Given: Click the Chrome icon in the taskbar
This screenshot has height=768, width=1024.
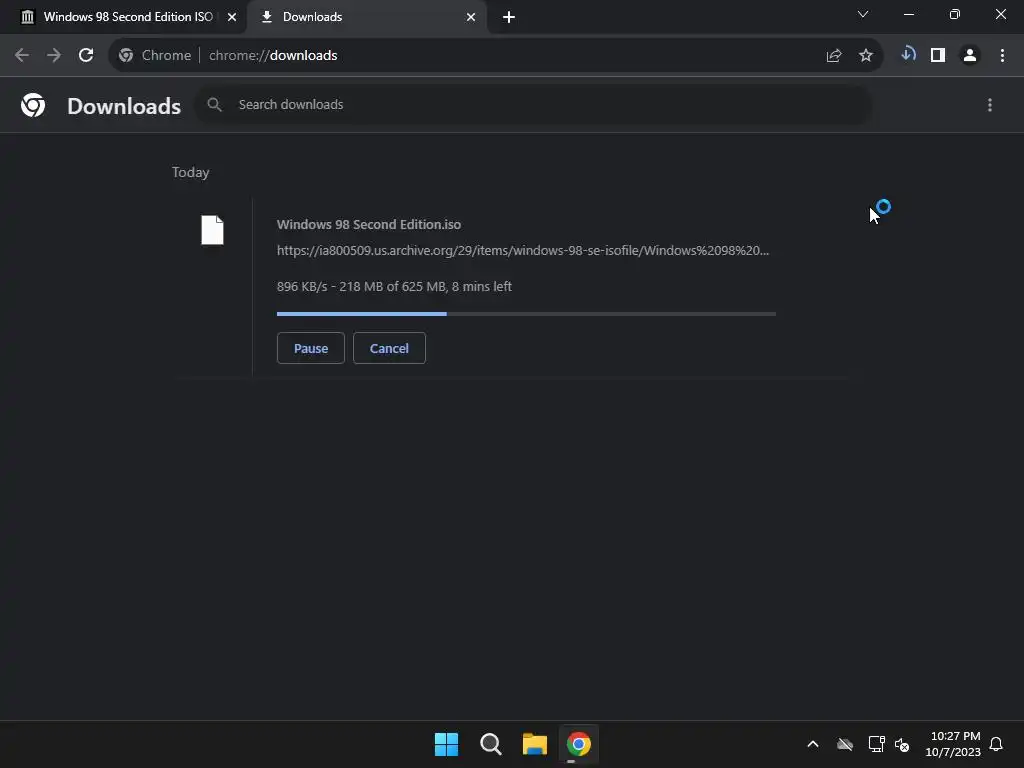Looking at the screenshot, I should [579, 744].
